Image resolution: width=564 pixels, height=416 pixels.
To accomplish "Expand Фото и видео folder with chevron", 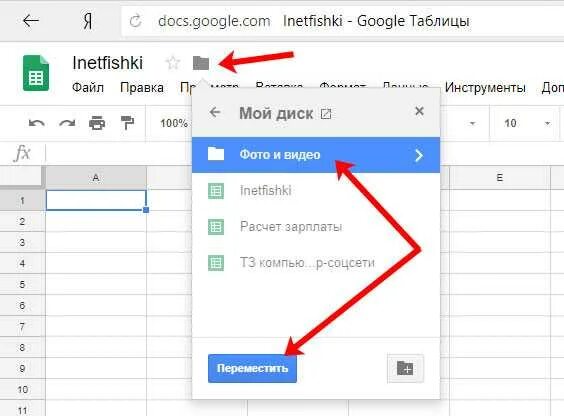I will [419, 155].
